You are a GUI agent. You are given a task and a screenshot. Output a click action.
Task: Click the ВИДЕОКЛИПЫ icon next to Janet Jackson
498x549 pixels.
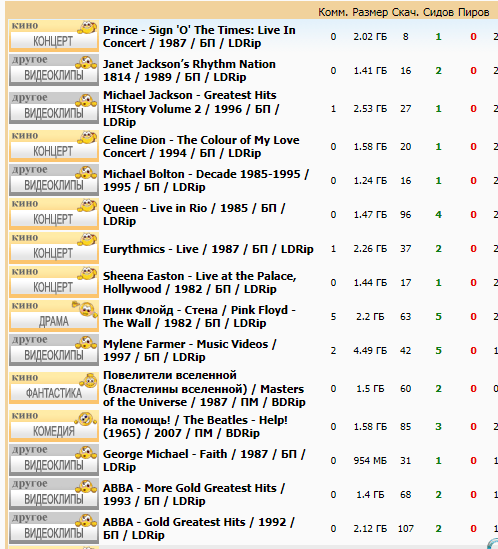pos(54,70)
